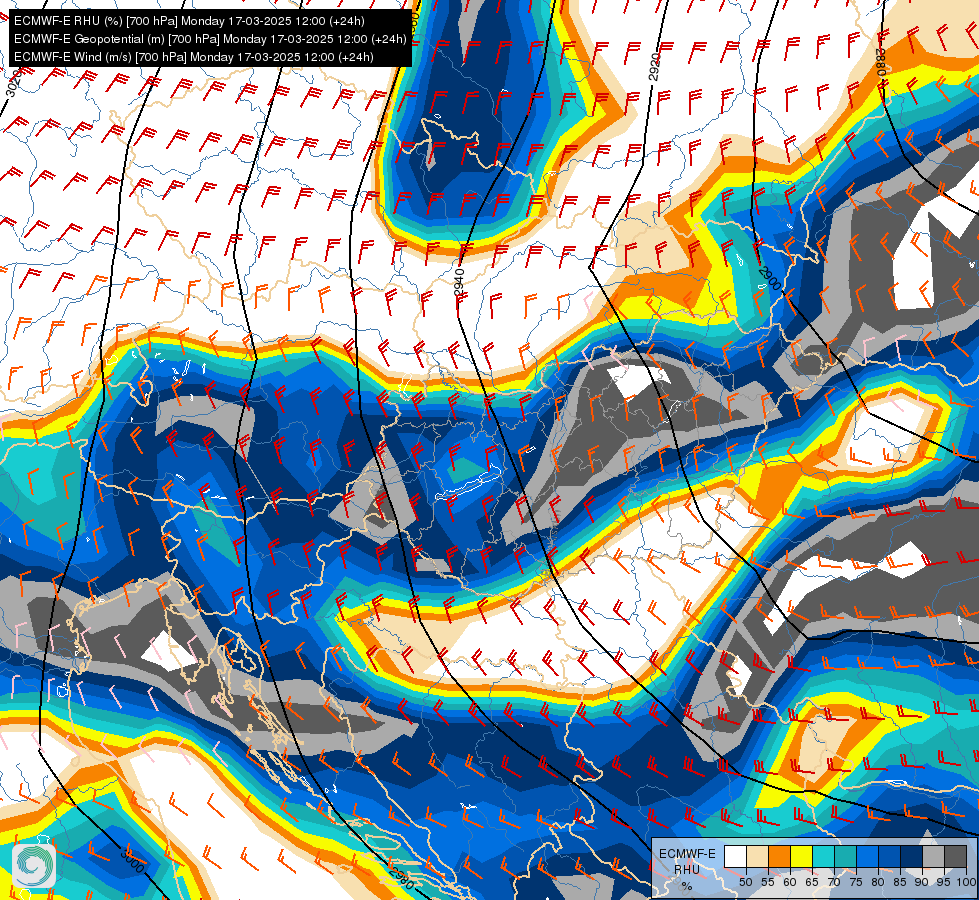
Task: Select the light gray 90–95% legend swatch
Action: pos(933,856)
